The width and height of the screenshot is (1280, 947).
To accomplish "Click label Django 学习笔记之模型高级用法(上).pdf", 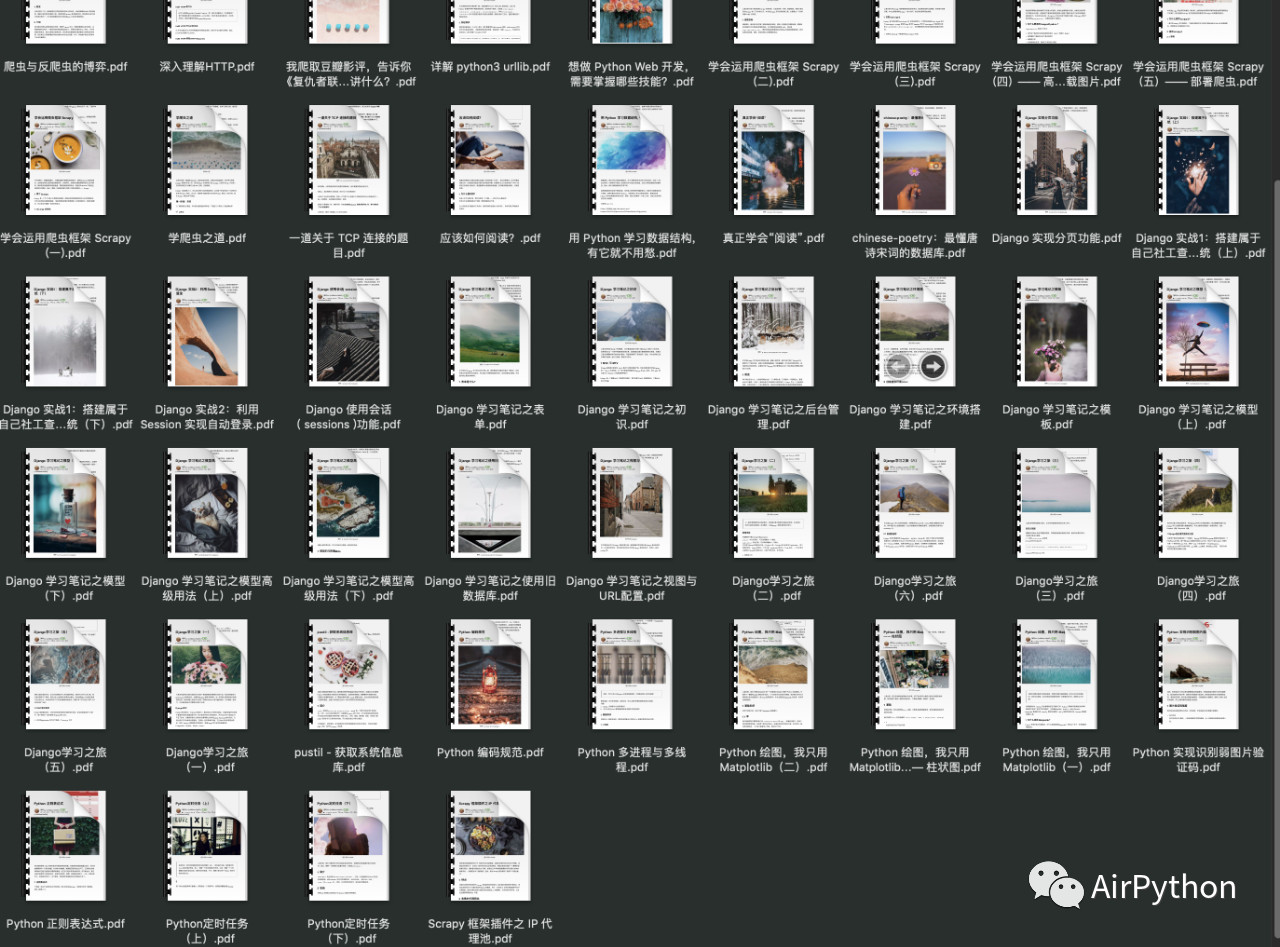I will point(207,588).
